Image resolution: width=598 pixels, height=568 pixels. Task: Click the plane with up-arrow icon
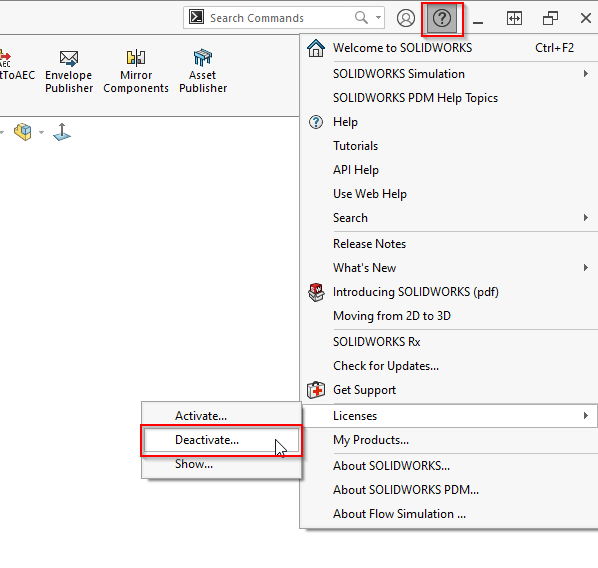(62, 132)
